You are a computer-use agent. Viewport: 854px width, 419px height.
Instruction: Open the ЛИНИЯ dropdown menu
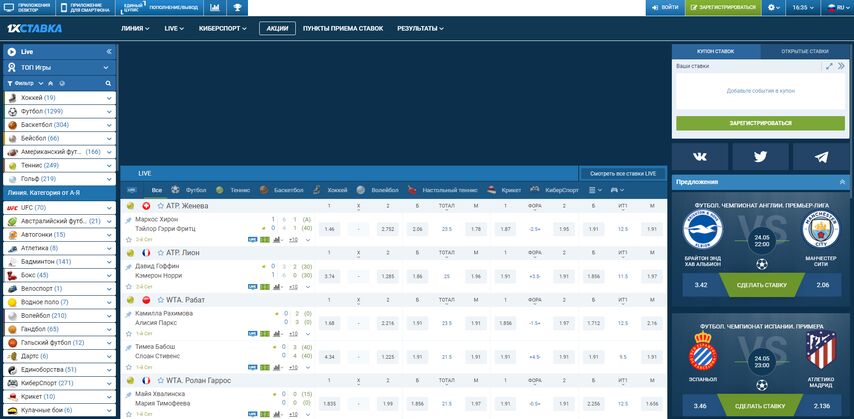point(135,28)
